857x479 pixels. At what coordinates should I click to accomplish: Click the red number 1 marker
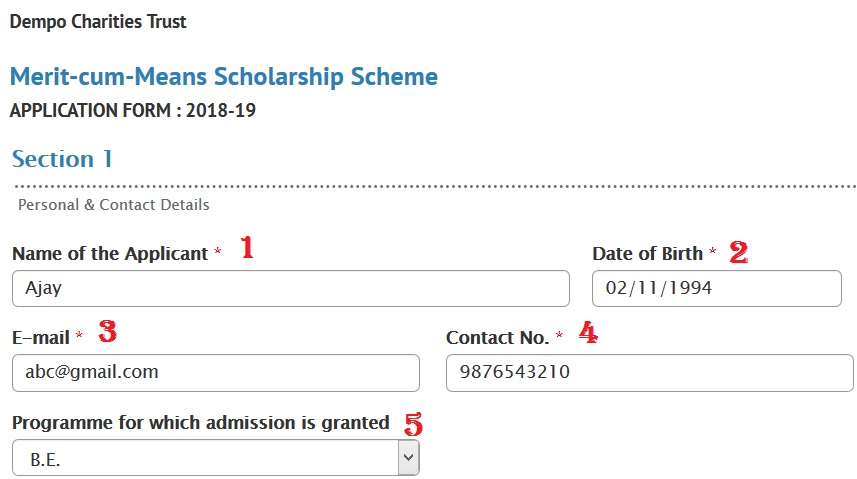click(x=247, y=249)
